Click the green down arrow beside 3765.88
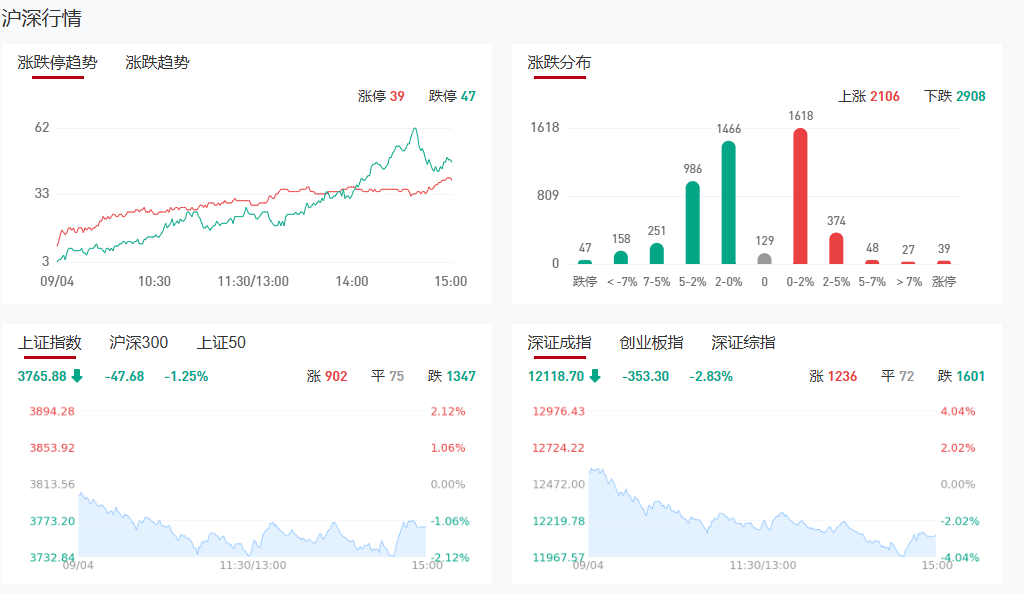This screenshot has width=1024, height=594. pyautogui.click(x=77, y=376)
